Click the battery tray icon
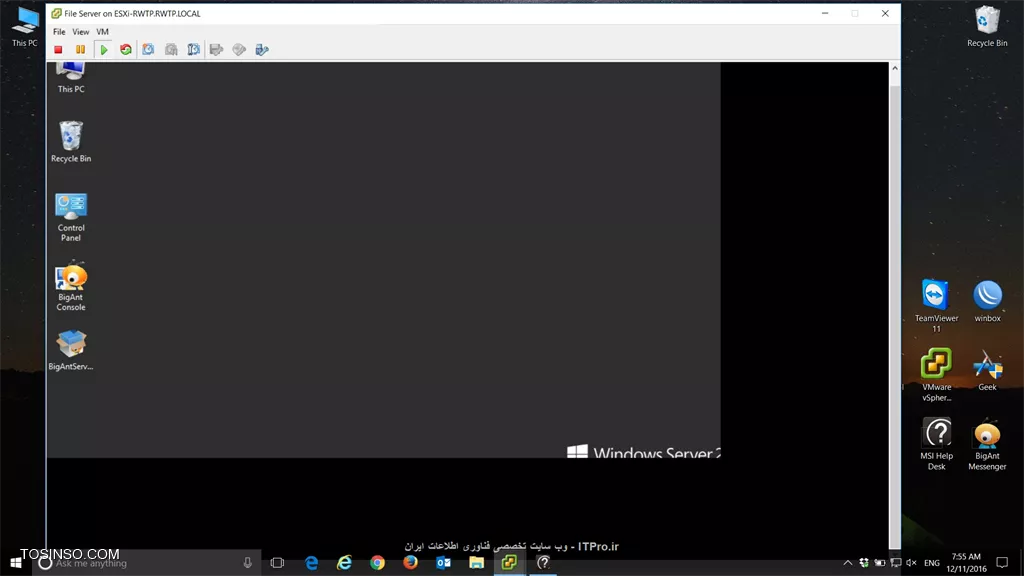 (x=880, y=562)
